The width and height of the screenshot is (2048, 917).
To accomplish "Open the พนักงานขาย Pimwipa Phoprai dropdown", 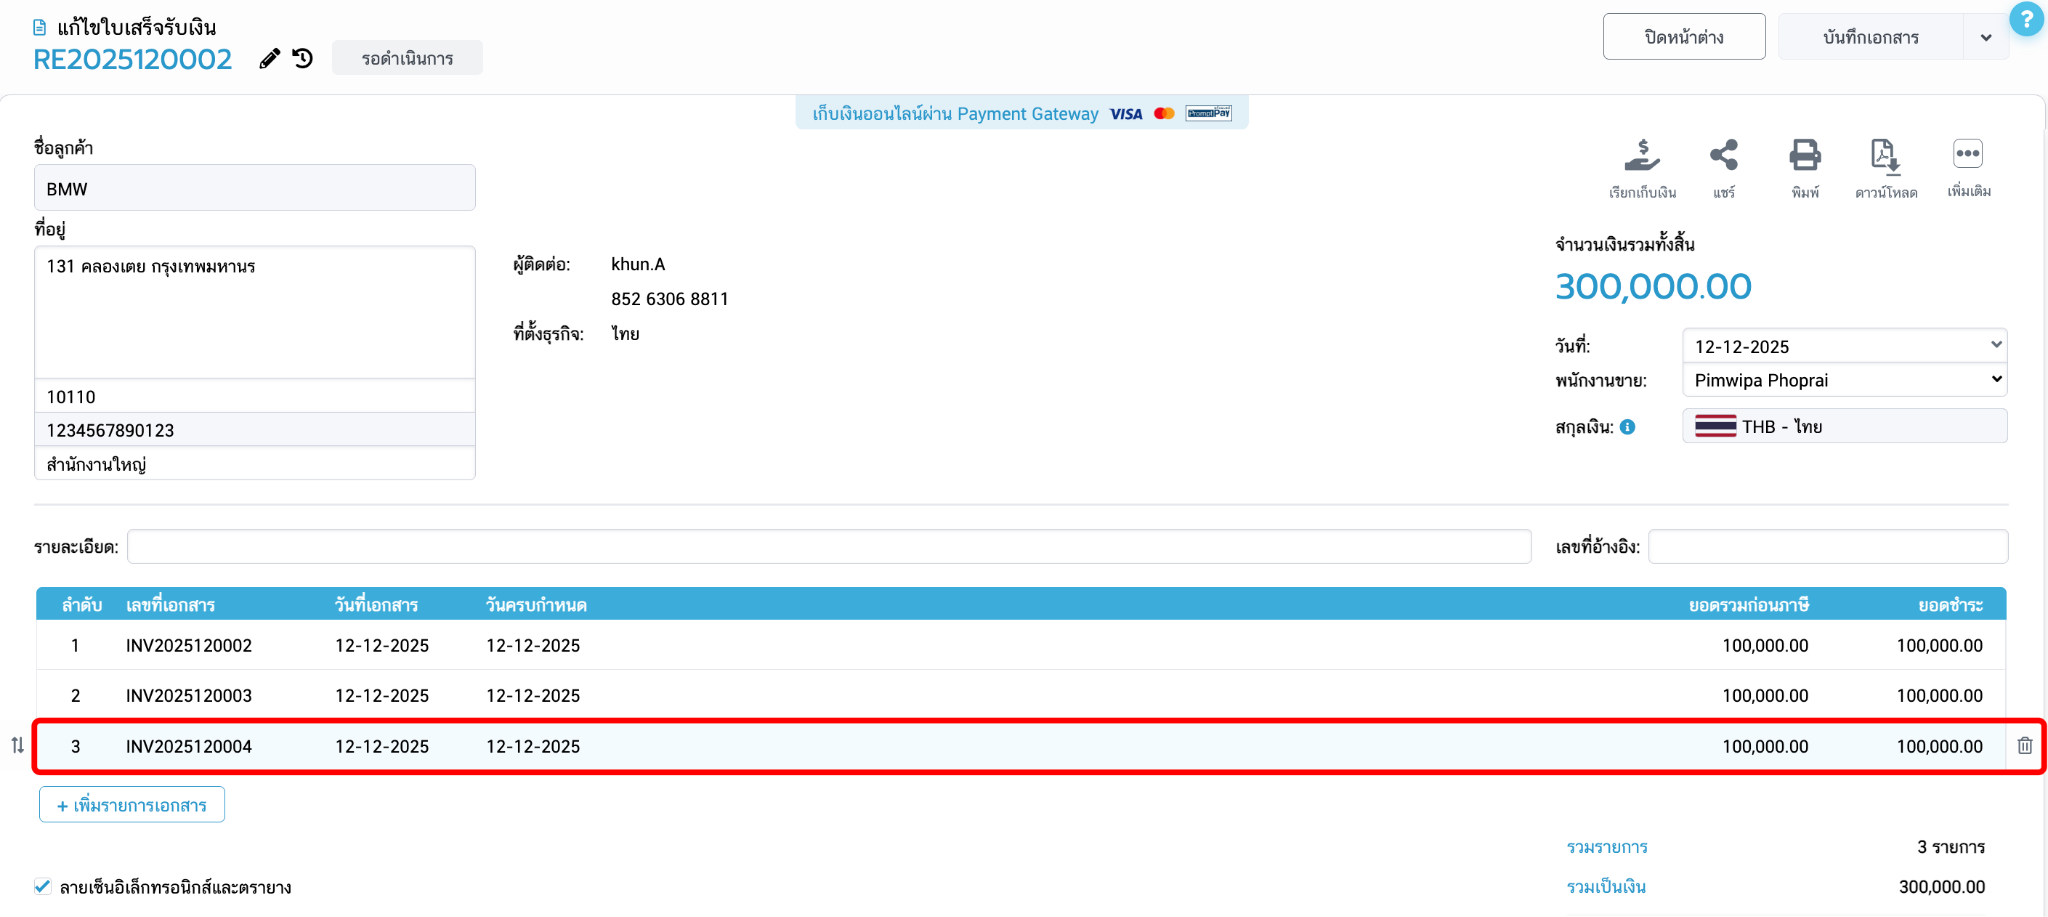I will click(x=1845, y=380).
